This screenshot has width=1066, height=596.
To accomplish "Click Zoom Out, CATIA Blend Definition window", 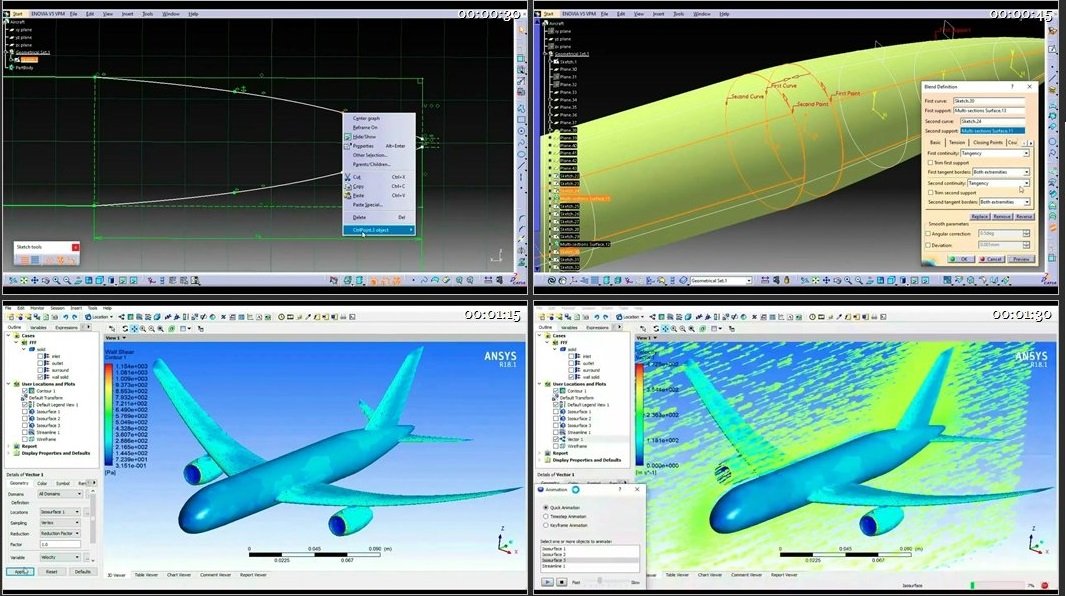I will pos(859,280).
